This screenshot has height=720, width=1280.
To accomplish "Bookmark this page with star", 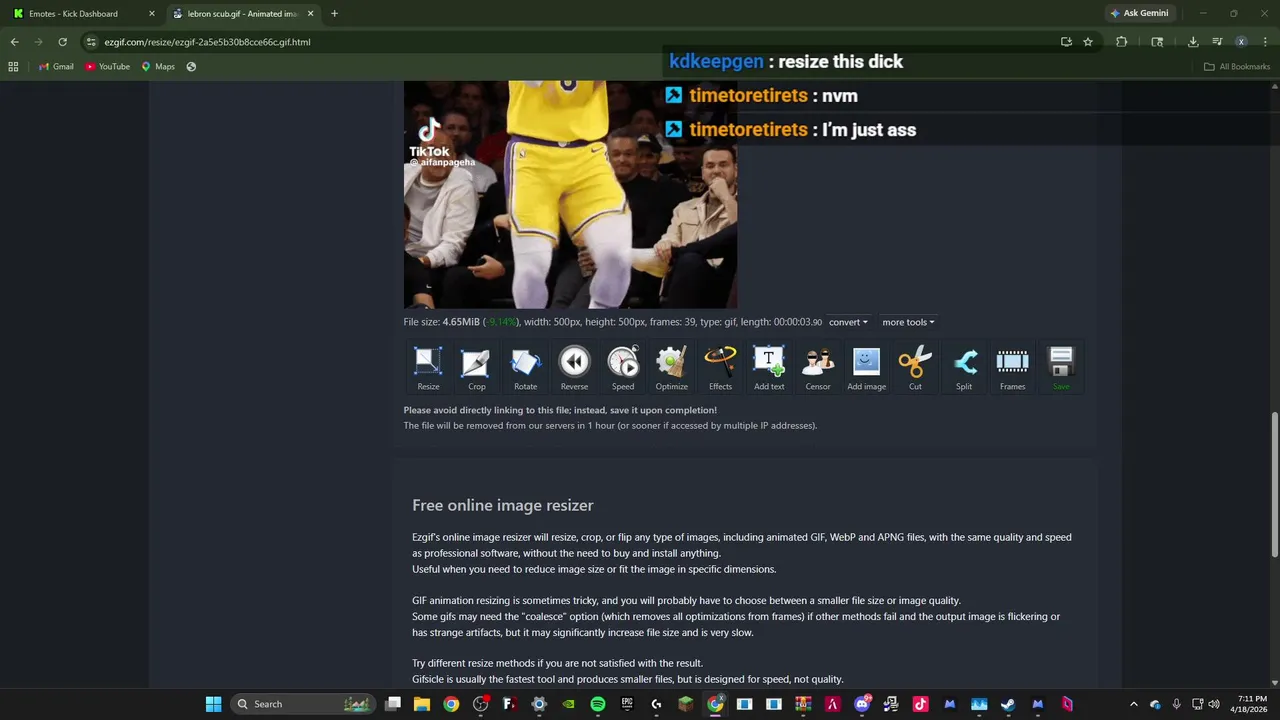I will point(1088,42).
